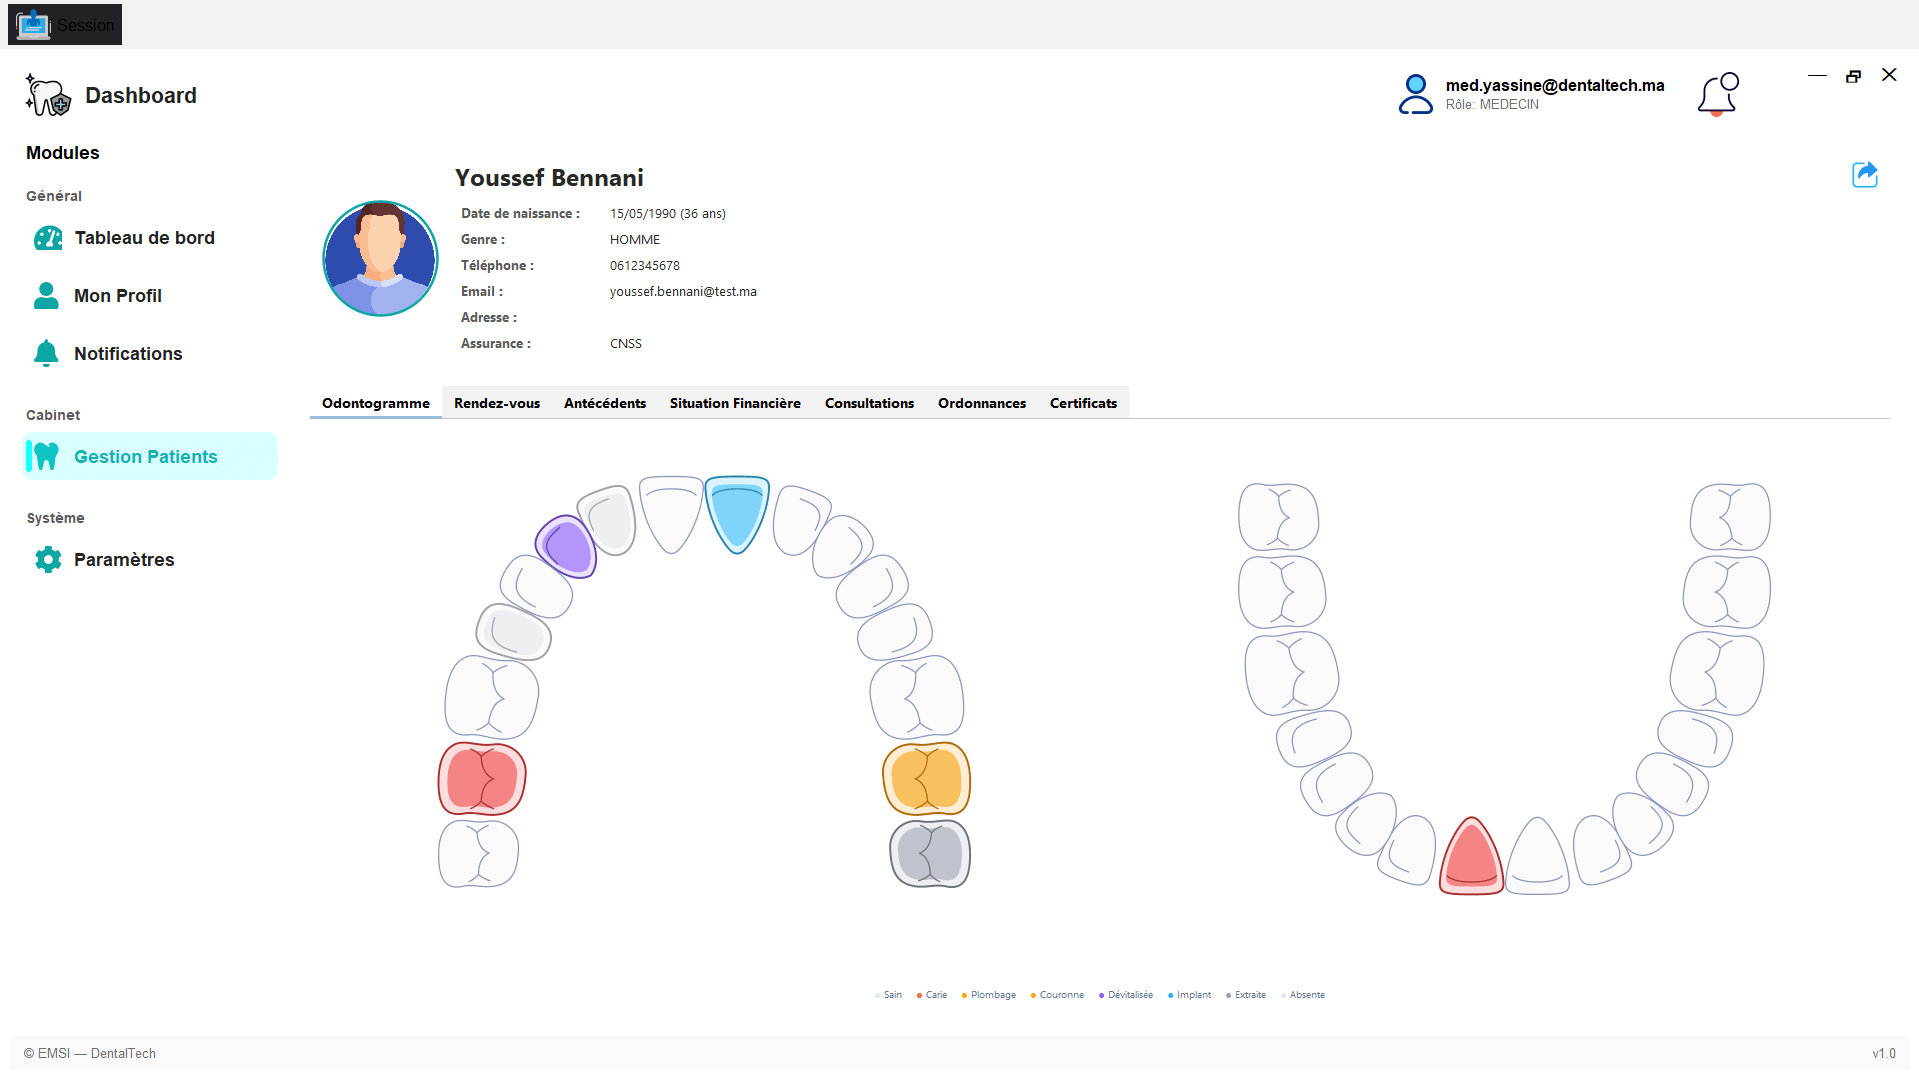
Task: Click the Extraite legend entry
Action: pos(1246,995)
